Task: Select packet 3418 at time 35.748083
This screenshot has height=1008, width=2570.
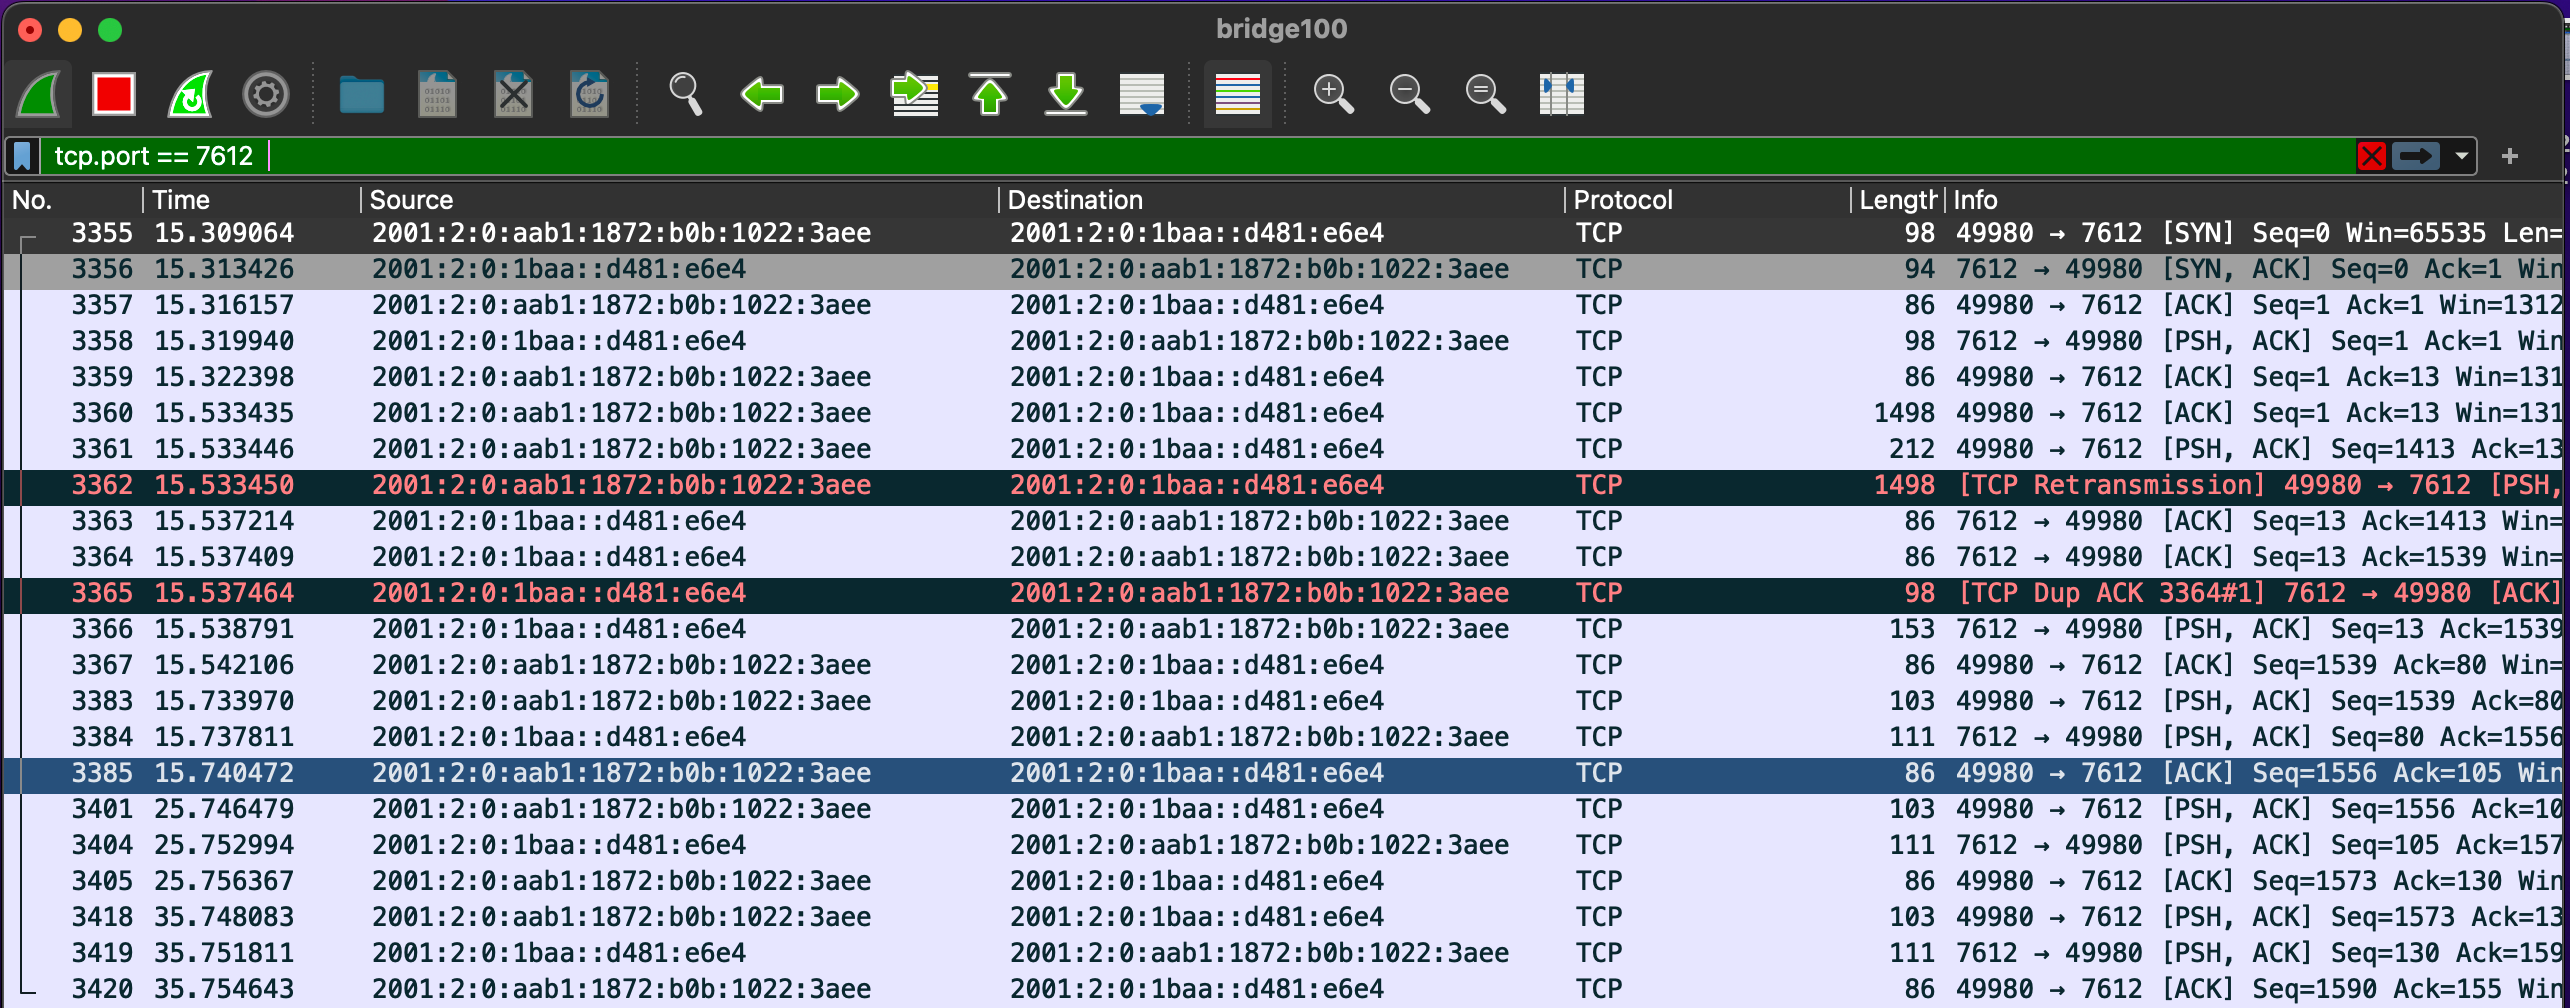Action: point(1285,917)
